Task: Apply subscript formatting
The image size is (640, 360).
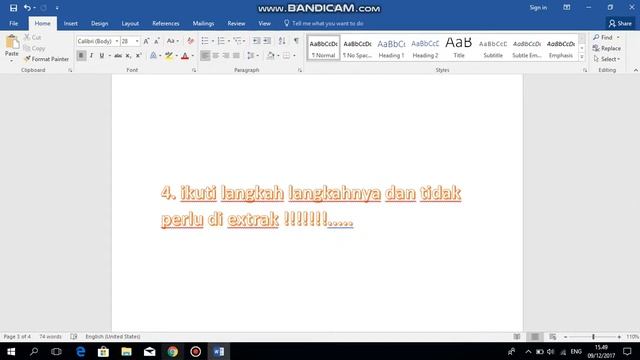Action: point(128,56)
